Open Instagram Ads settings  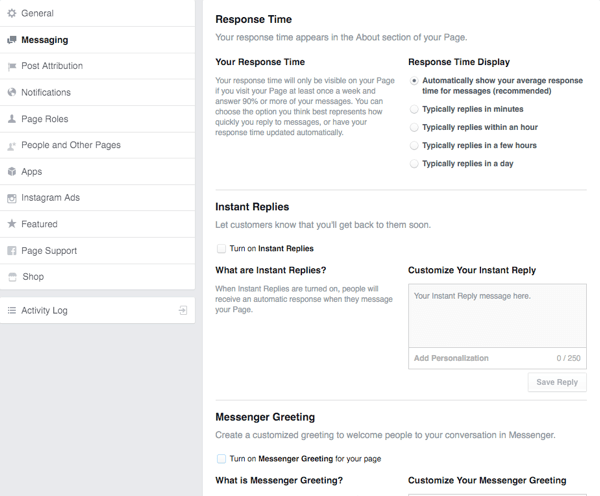[x=97, y=198]
